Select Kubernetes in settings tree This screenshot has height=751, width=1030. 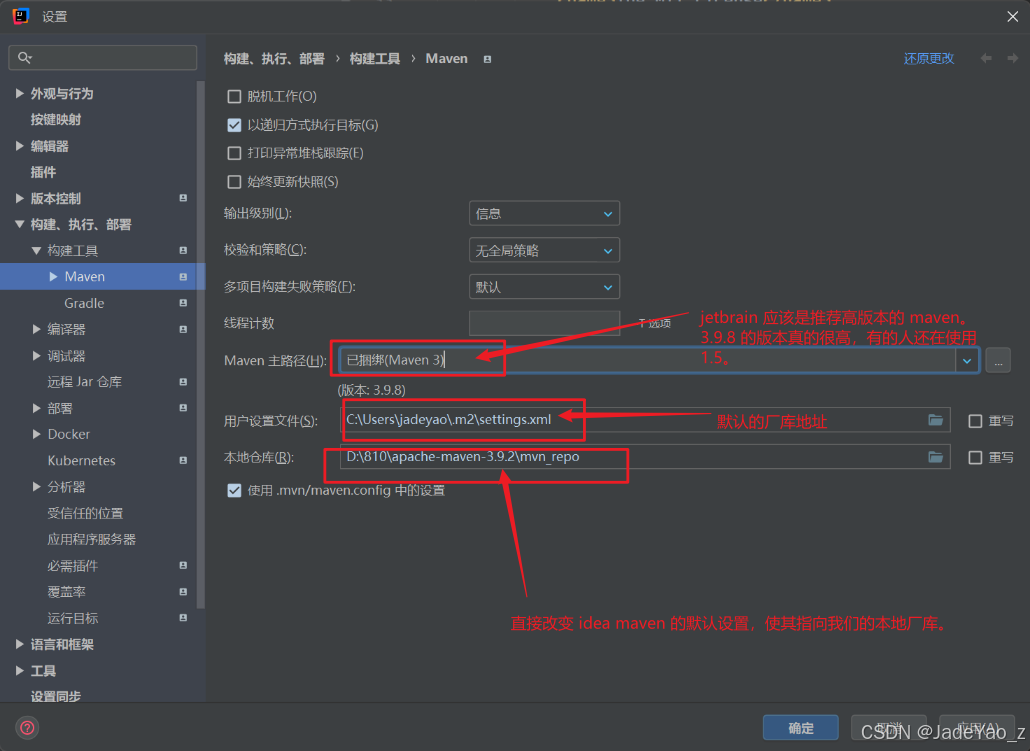click(x=81, y=461)
